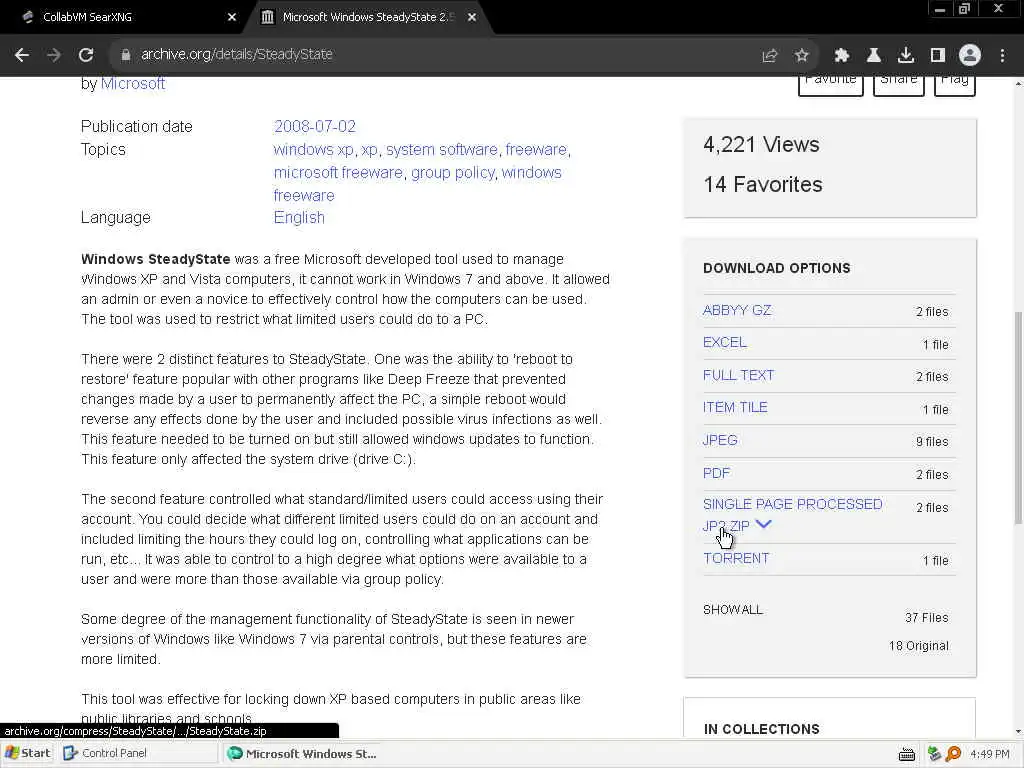Switch to the CollabVM SearXNG tab
Viewport: 1024px width, 768px height.
tap(124, 17)
